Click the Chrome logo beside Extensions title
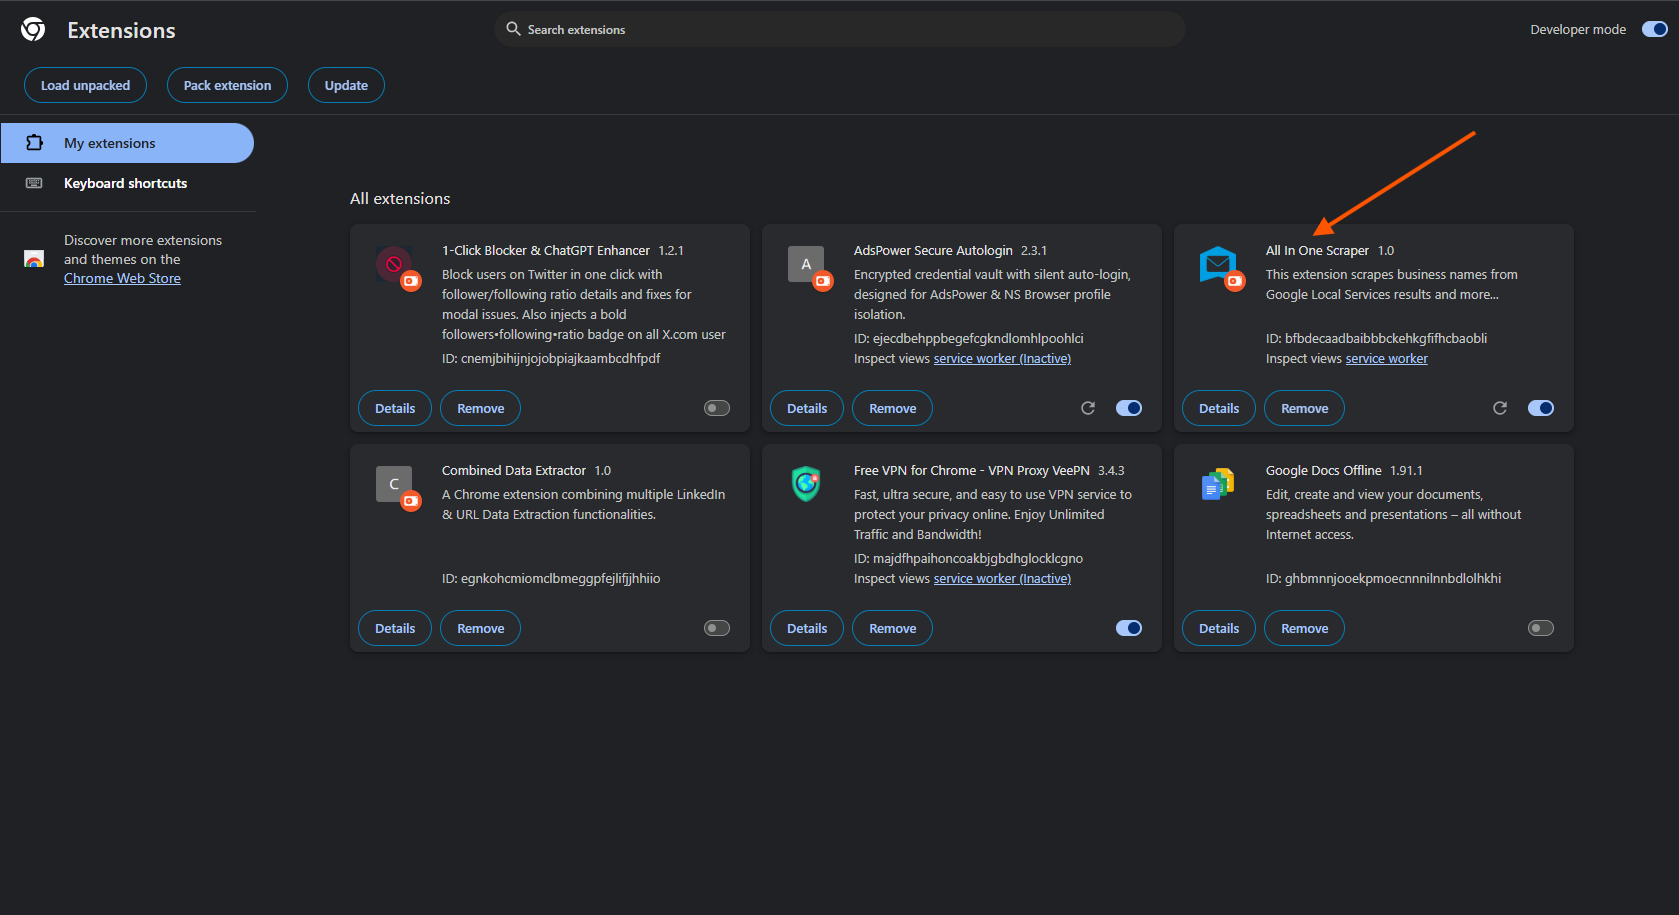The image size is (1679, 915). click(33, 30)
